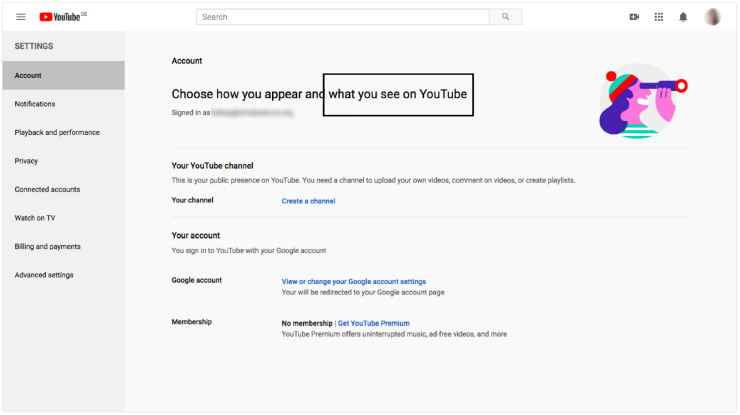
Task: Click the search magnifier button
Action: (505, 17)
